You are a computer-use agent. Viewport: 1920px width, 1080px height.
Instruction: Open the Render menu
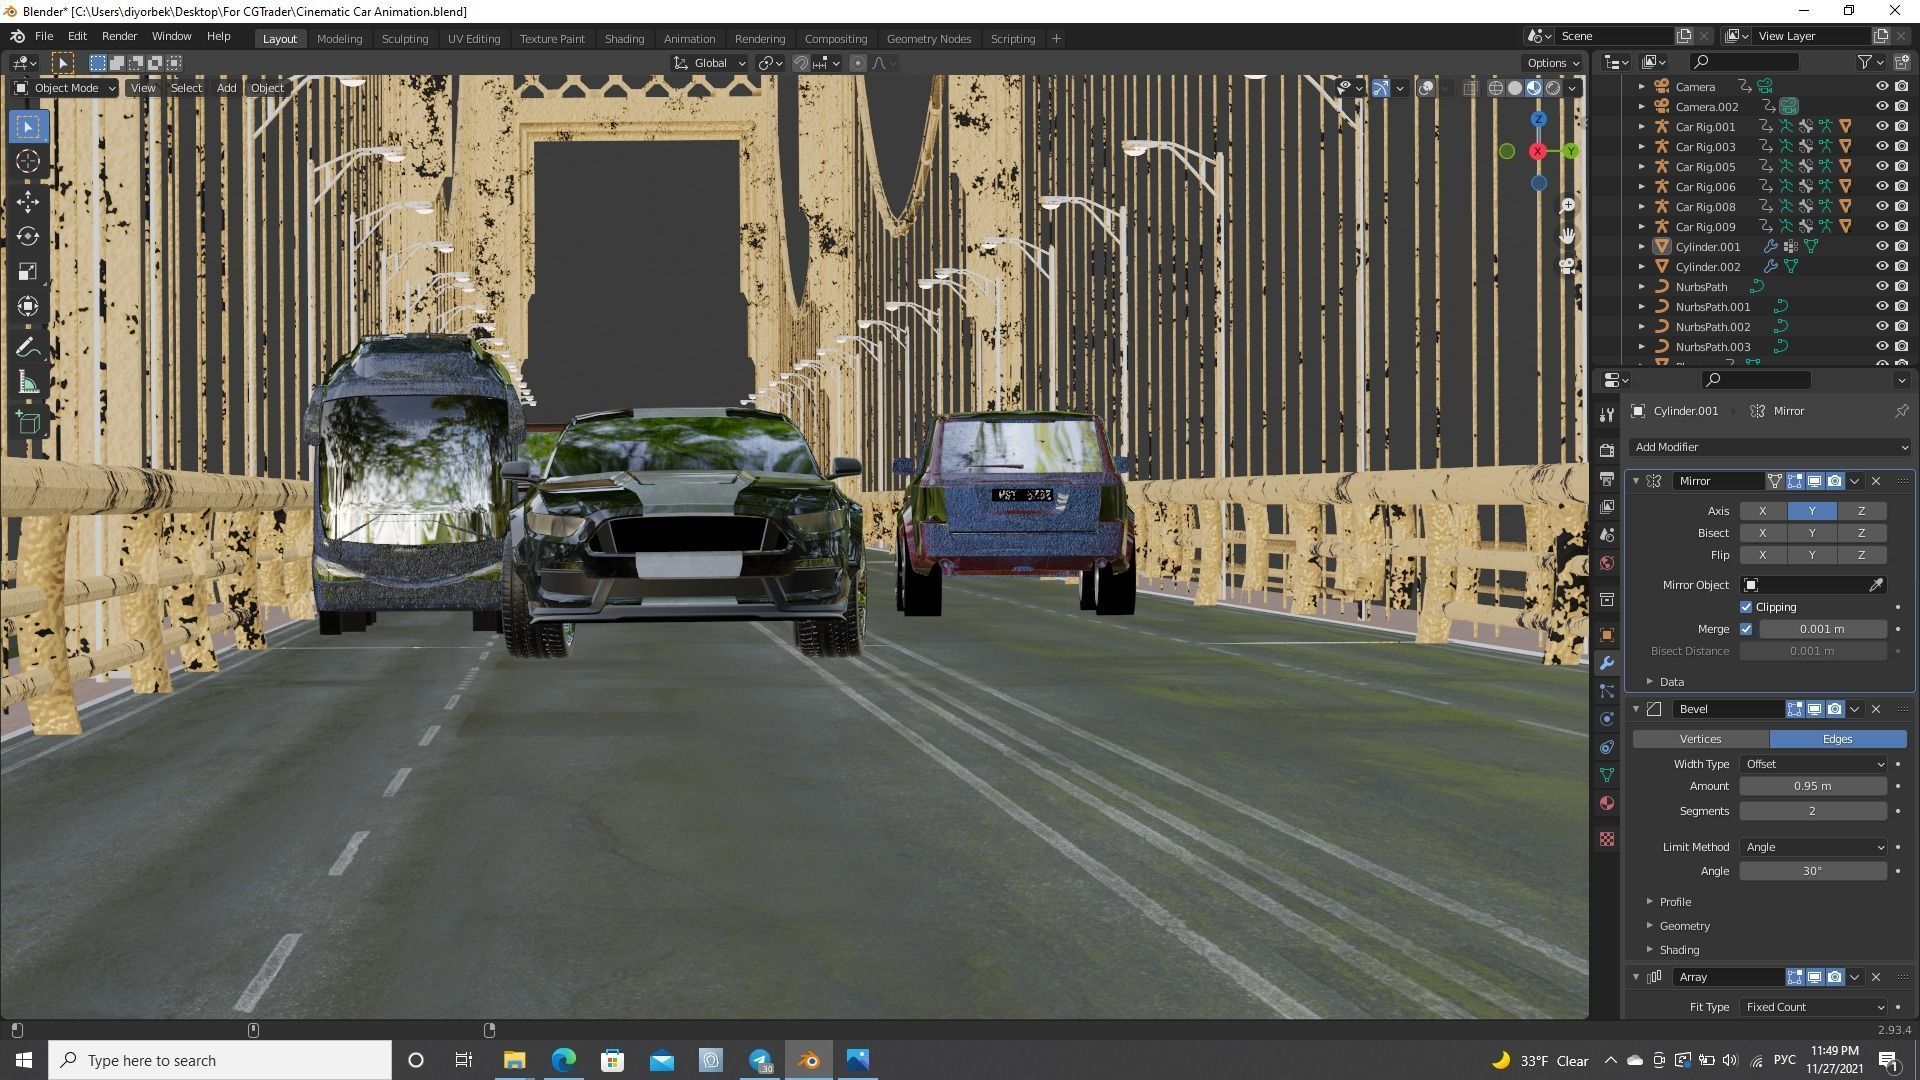pos(119,36)
